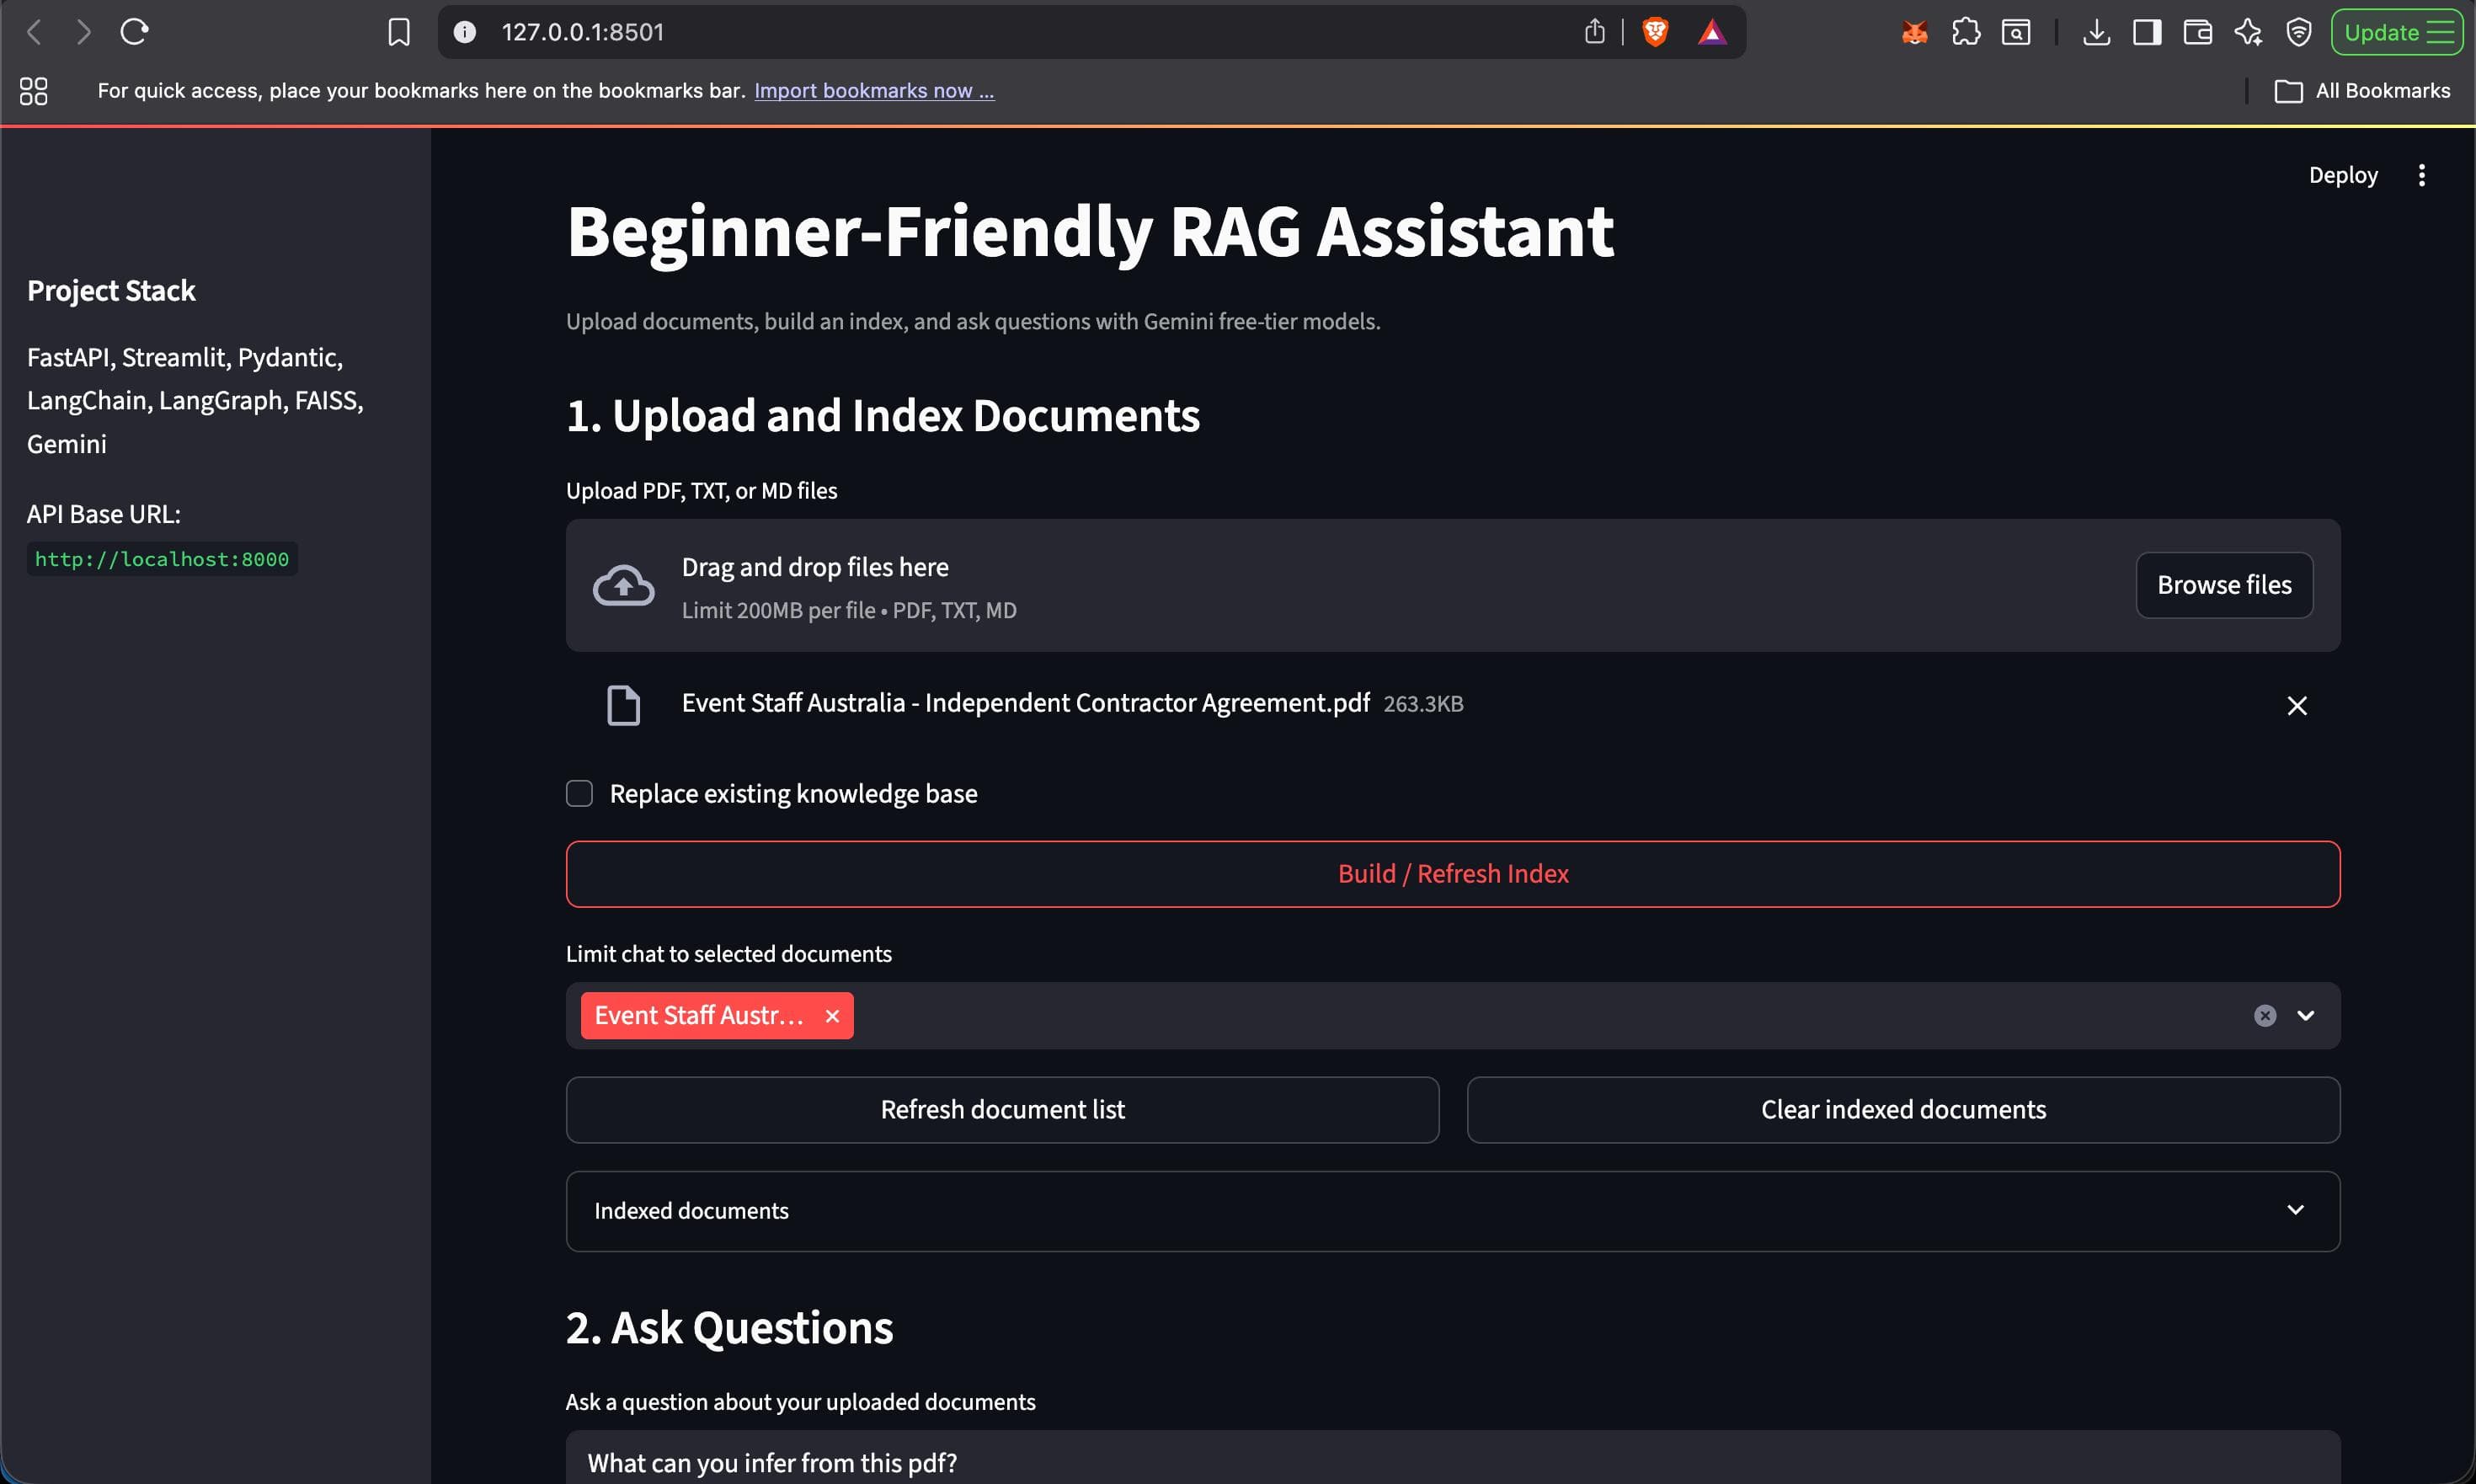Open the Brave Wallet icon
The width and height of the screenshot is (2476, 1484).
[2197, 33]
